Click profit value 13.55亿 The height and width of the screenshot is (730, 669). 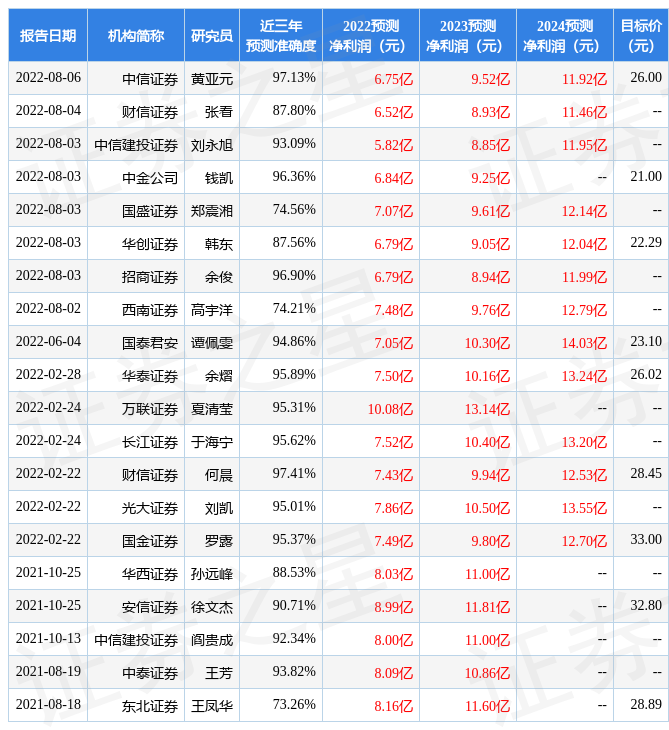(x=584, y=508)
